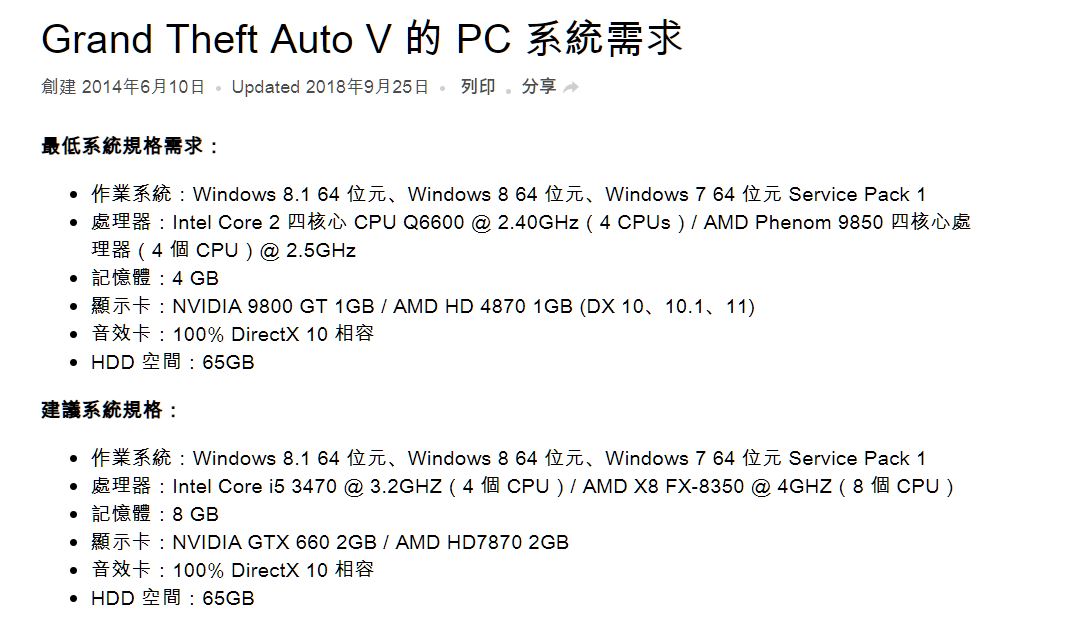1085x625 pixels.
Task: Click HDD 空間 65GB in recommended specs list
Action: click(x=173, y=598)
